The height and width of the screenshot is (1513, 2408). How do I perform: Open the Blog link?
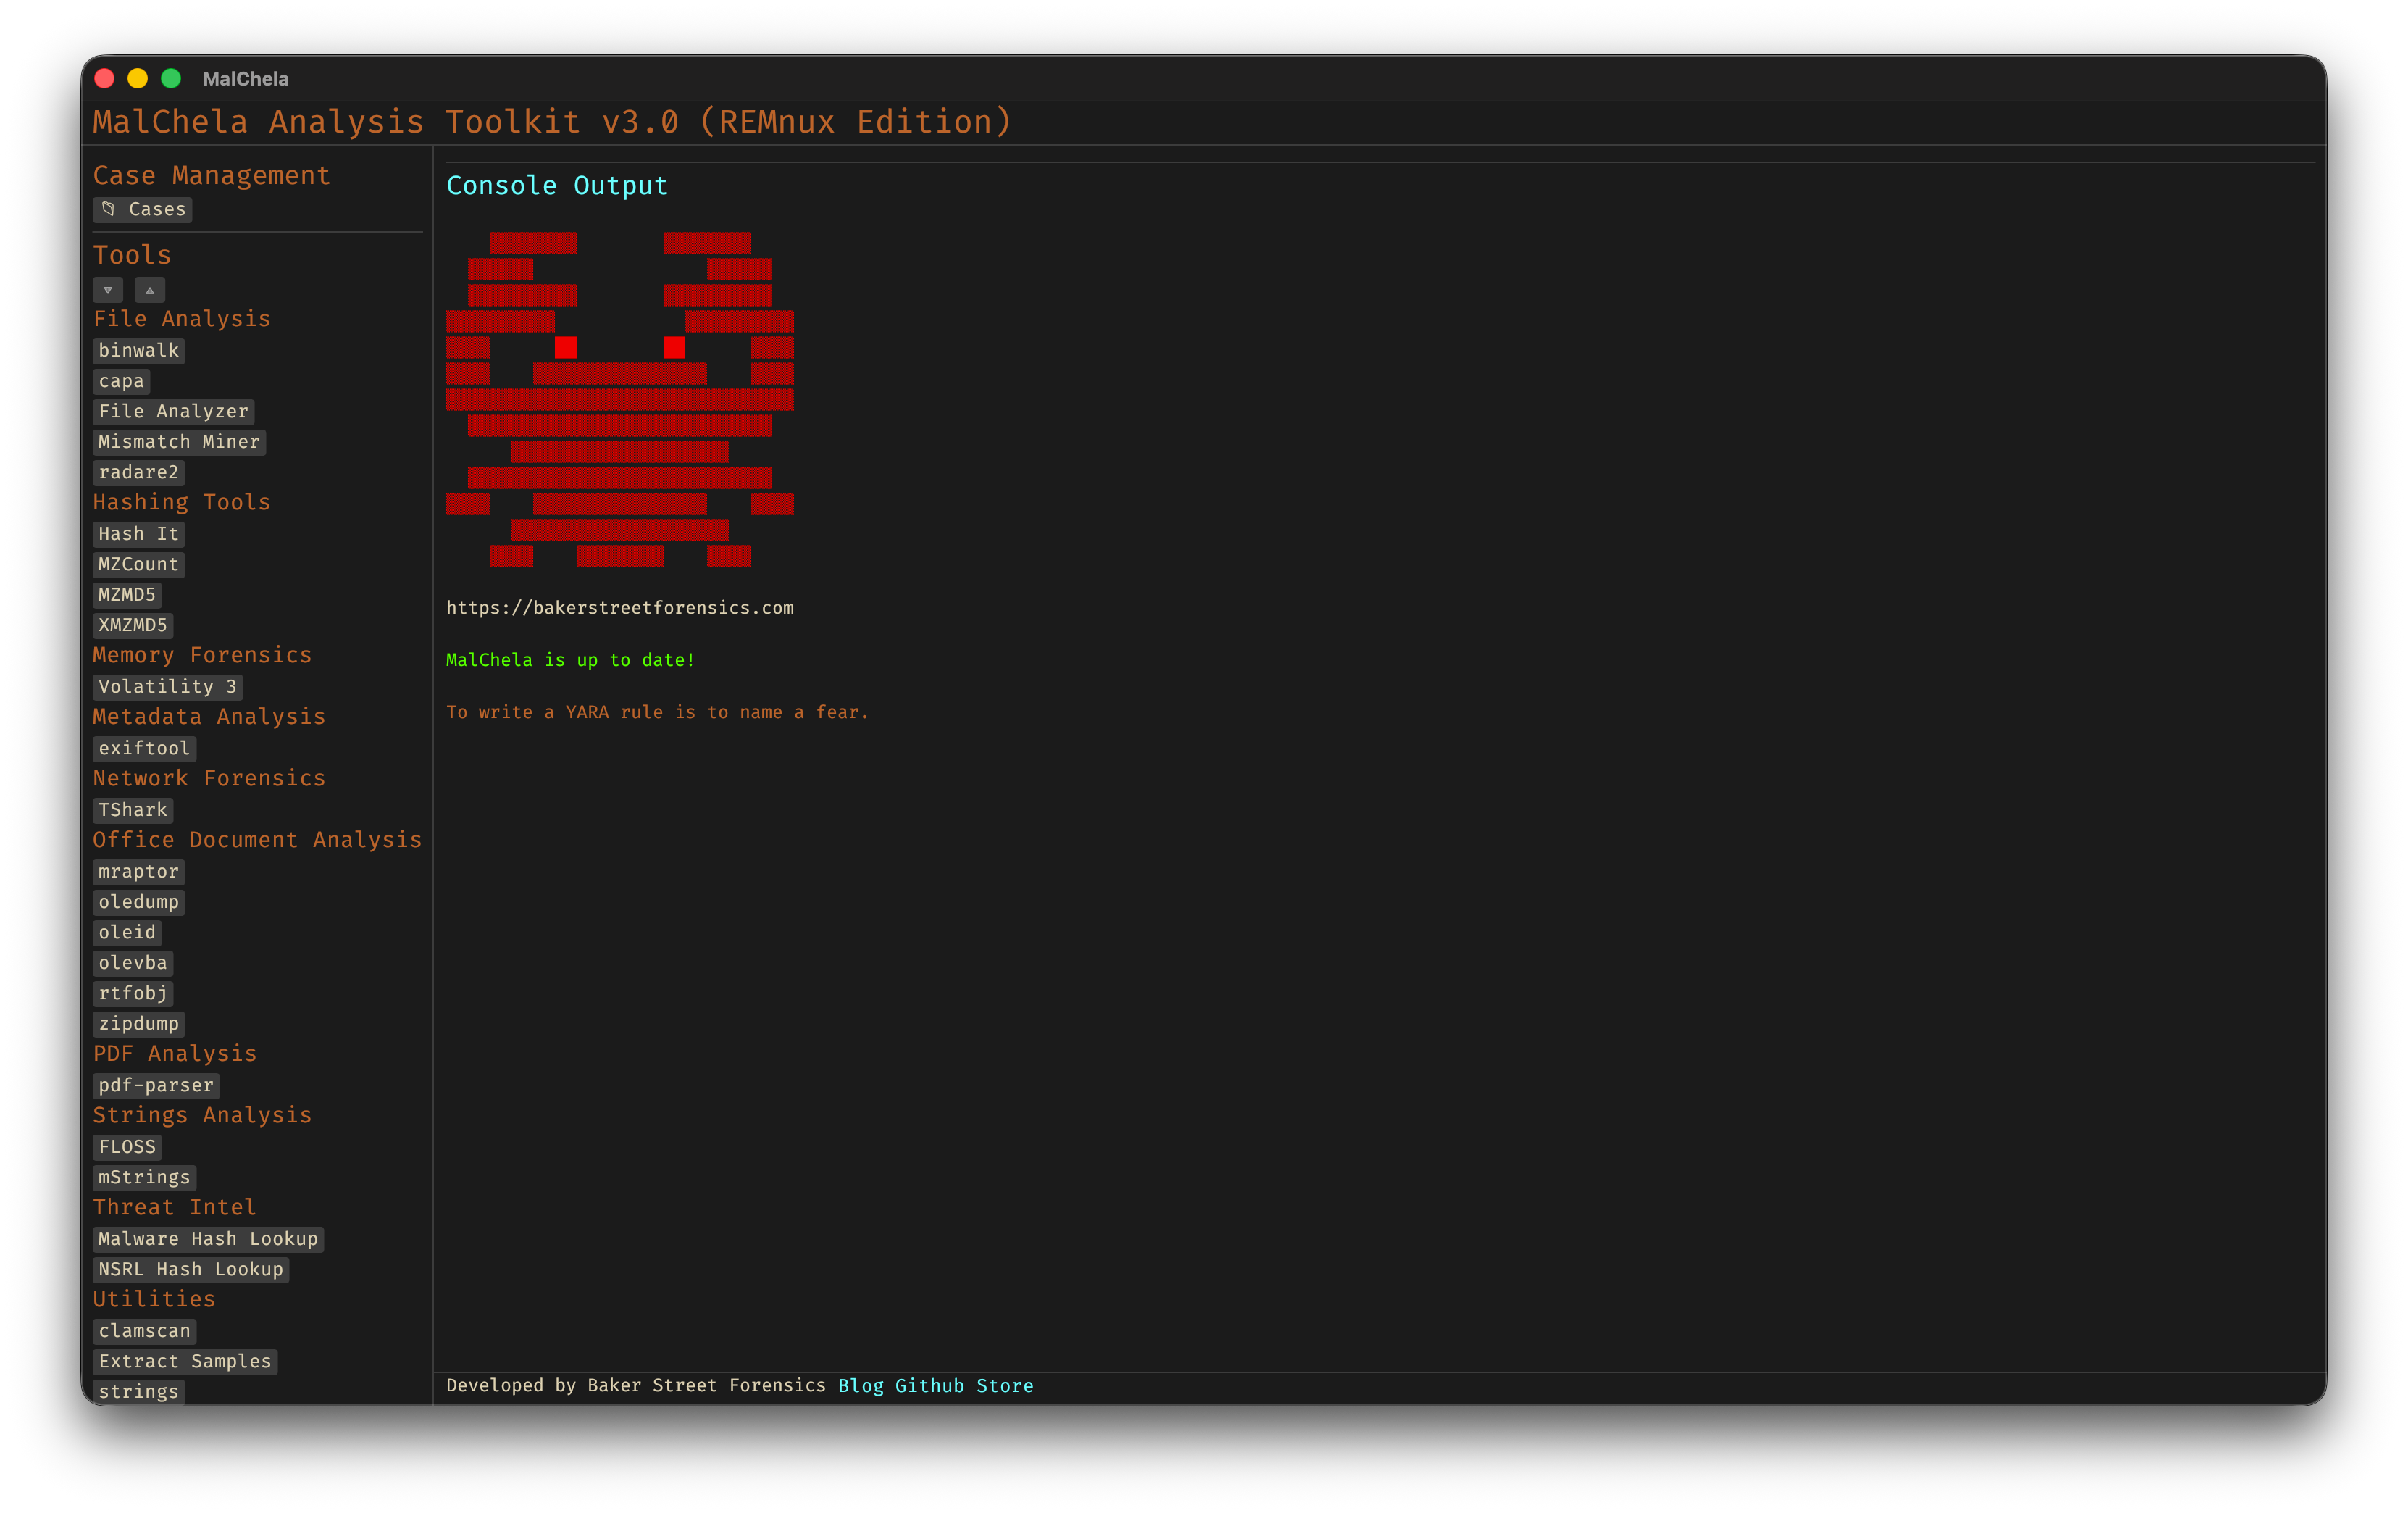click(x=861, y=1385)
